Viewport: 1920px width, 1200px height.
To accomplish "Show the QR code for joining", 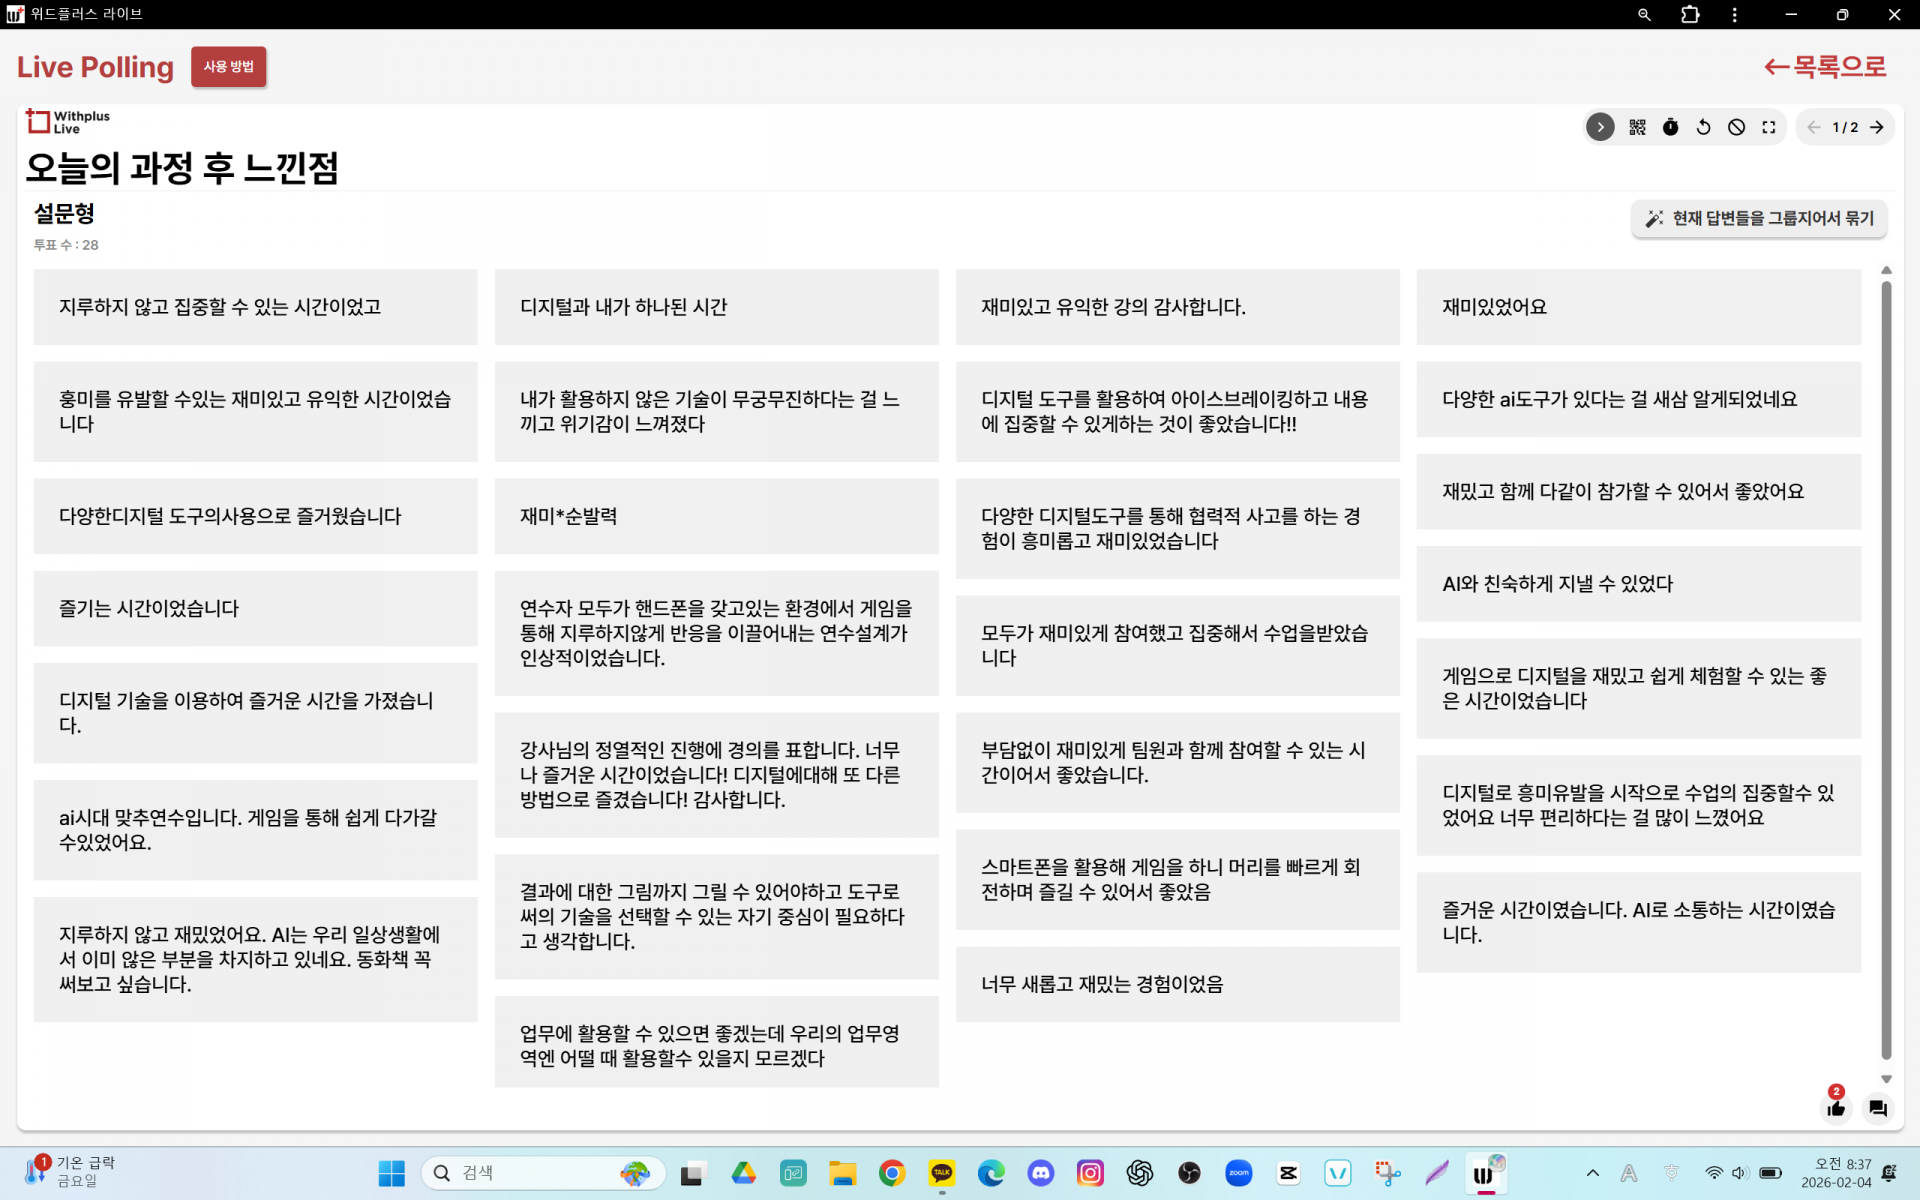I will [1637, 127].
